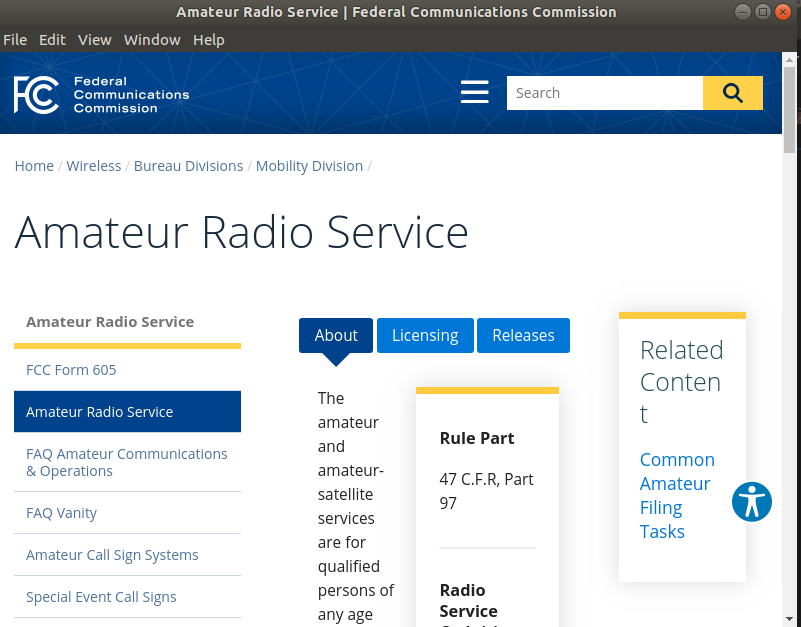
Task: Click the yellow search magnifier button
Action: [733, 93]
